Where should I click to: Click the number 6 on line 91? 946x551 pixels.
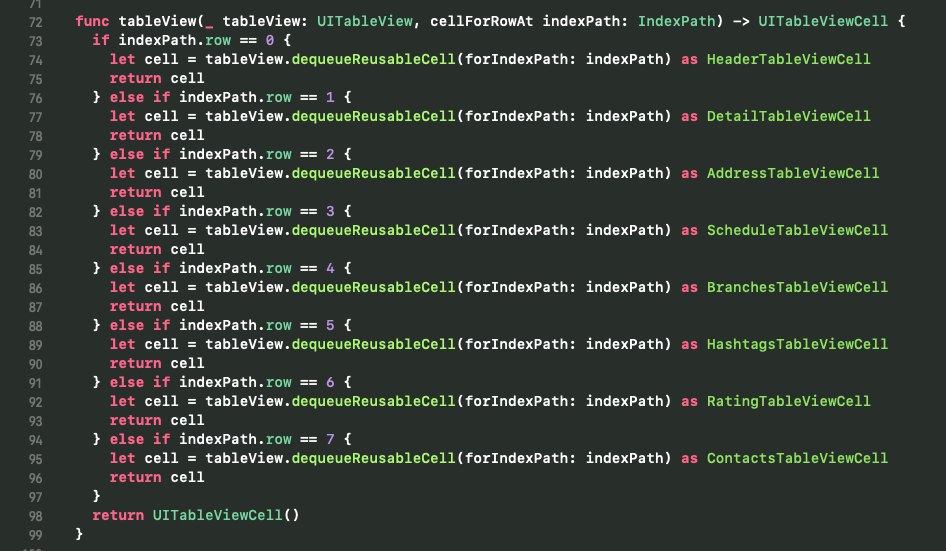click(x=330, y=383)
